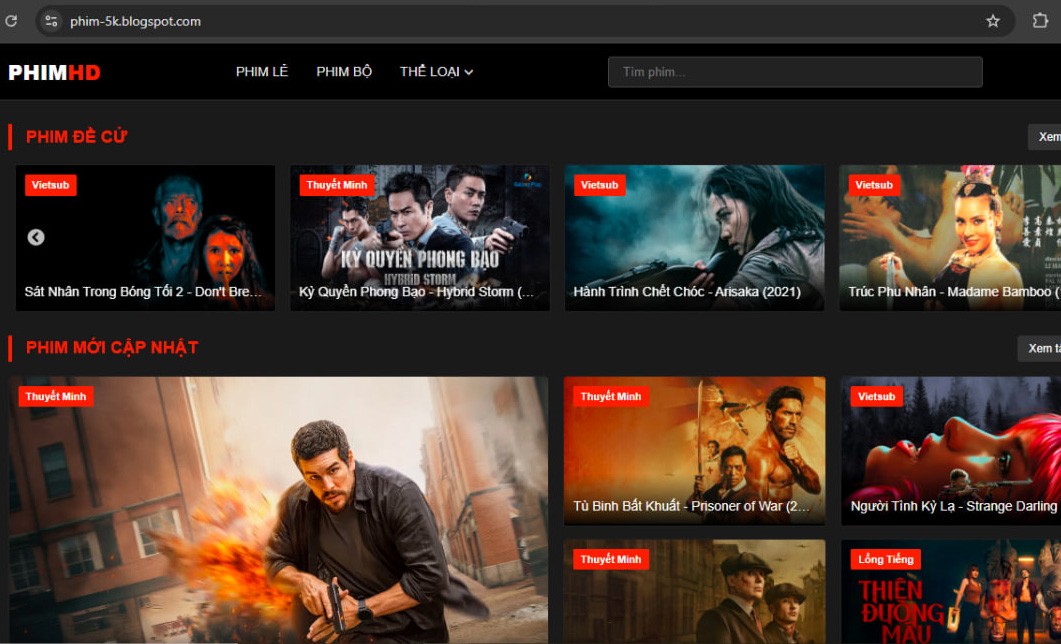
Task: Open the browser extensions puzzle icon
Action: [x=1039, y=21]
